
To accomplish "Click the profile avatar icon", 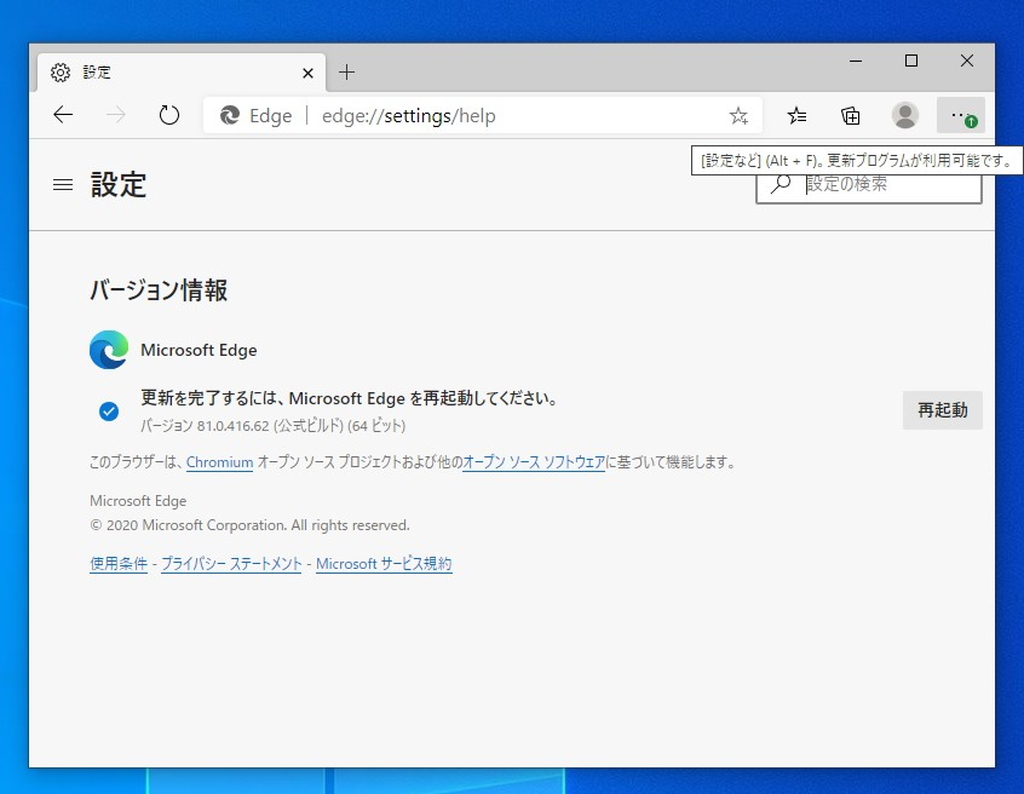I will point(905,116).
